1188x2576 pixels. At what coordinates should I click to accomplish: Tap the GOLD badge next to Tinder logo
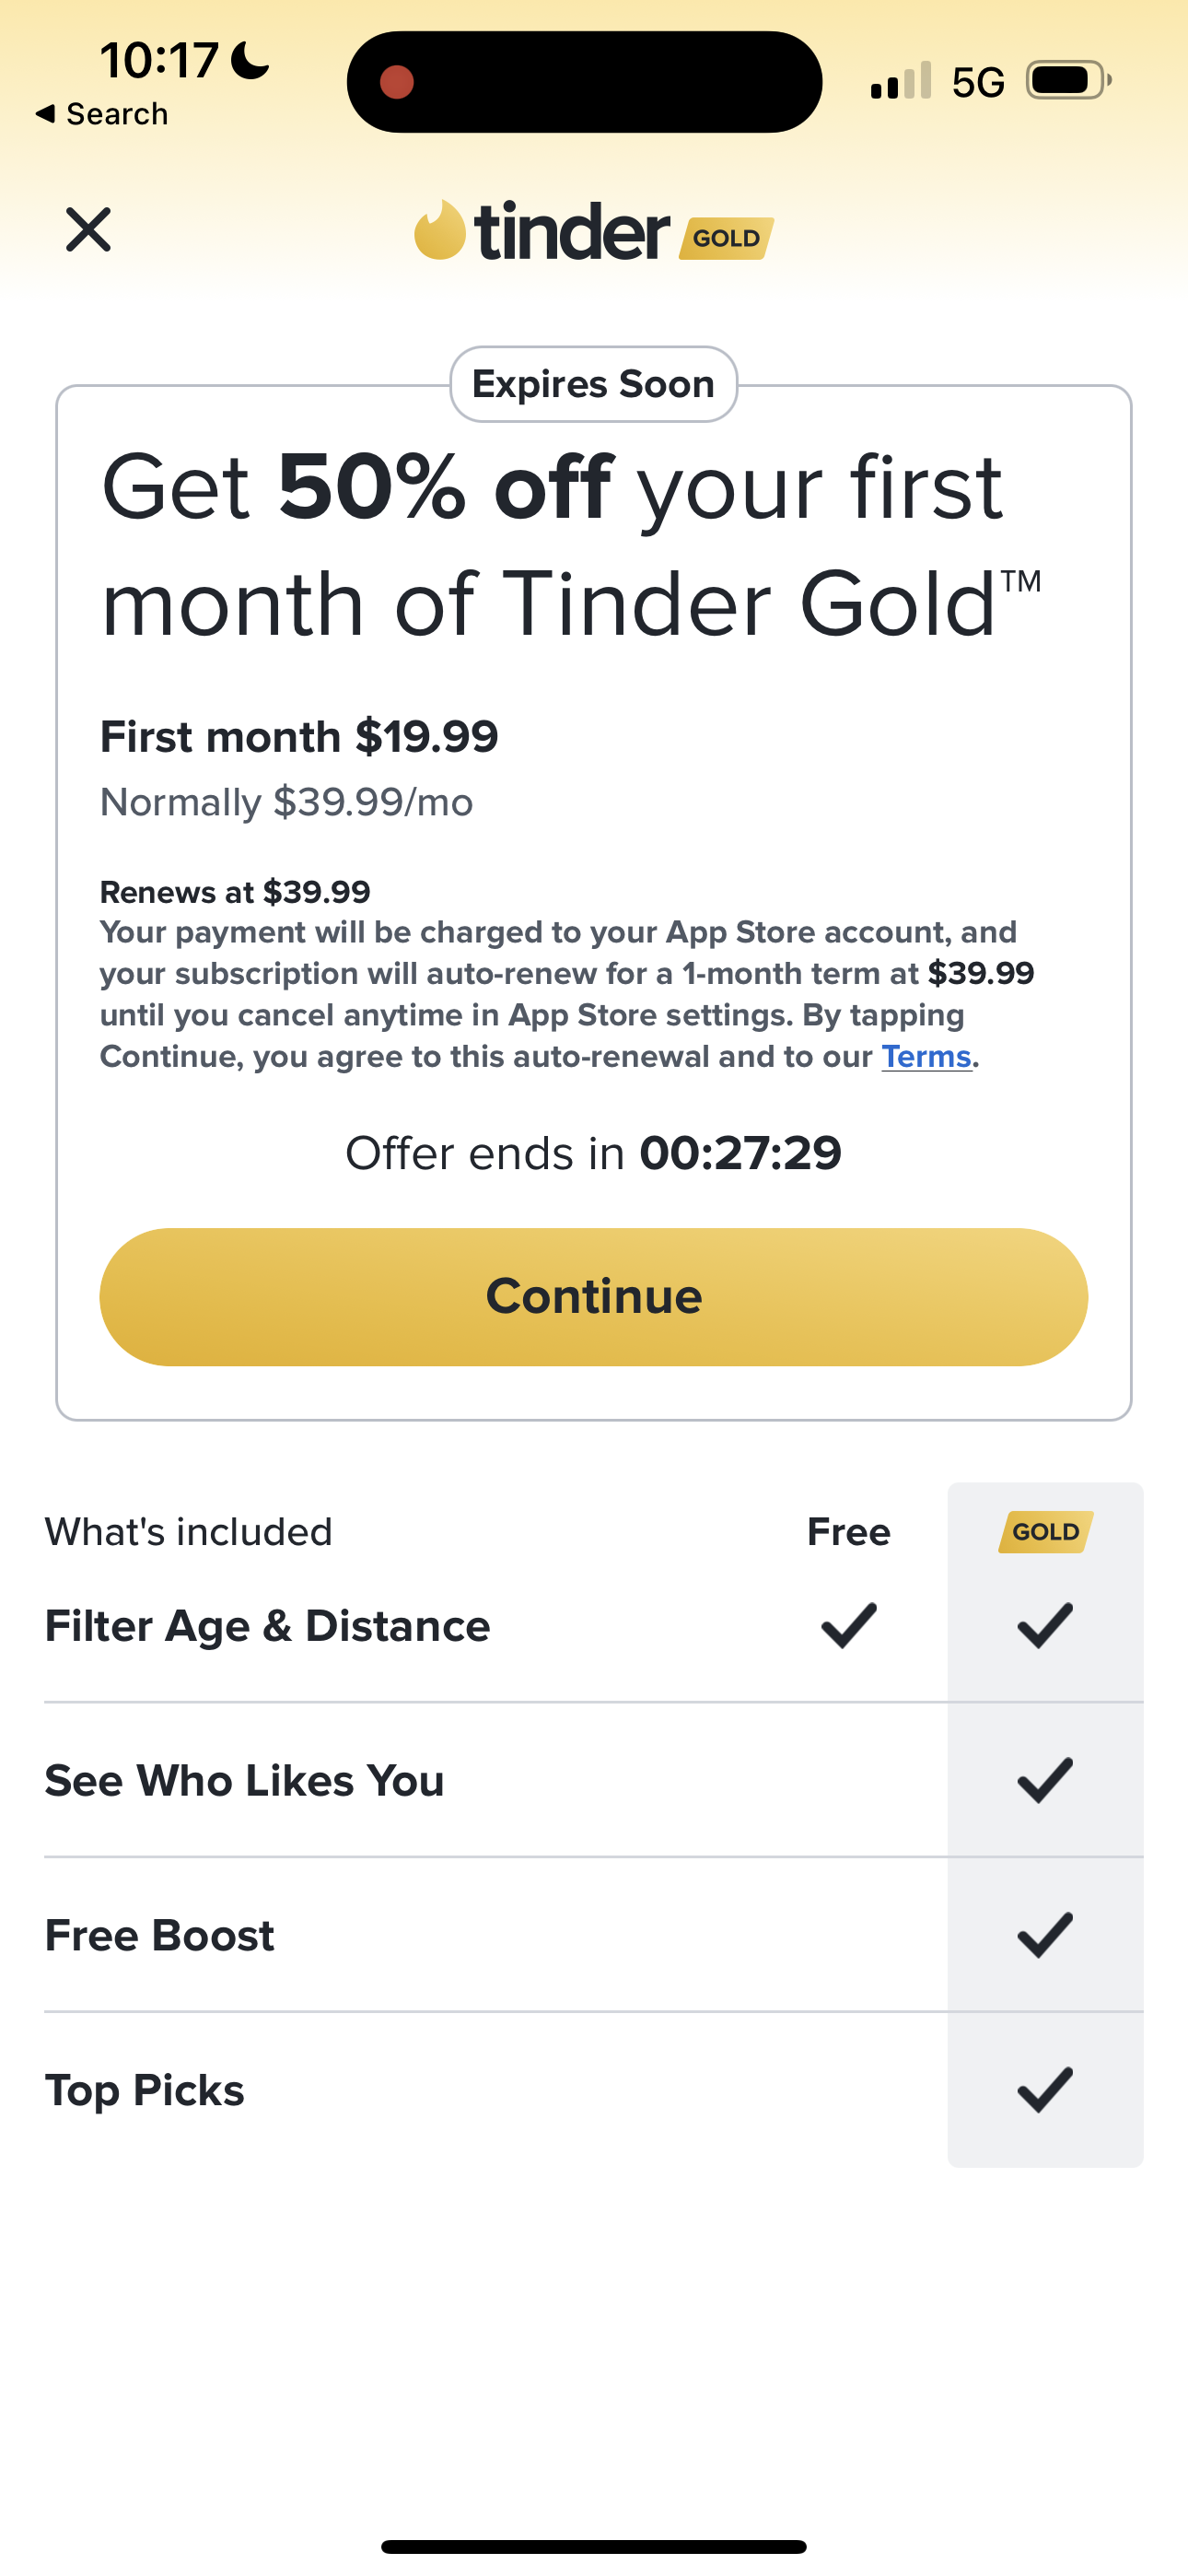point(726,238)
